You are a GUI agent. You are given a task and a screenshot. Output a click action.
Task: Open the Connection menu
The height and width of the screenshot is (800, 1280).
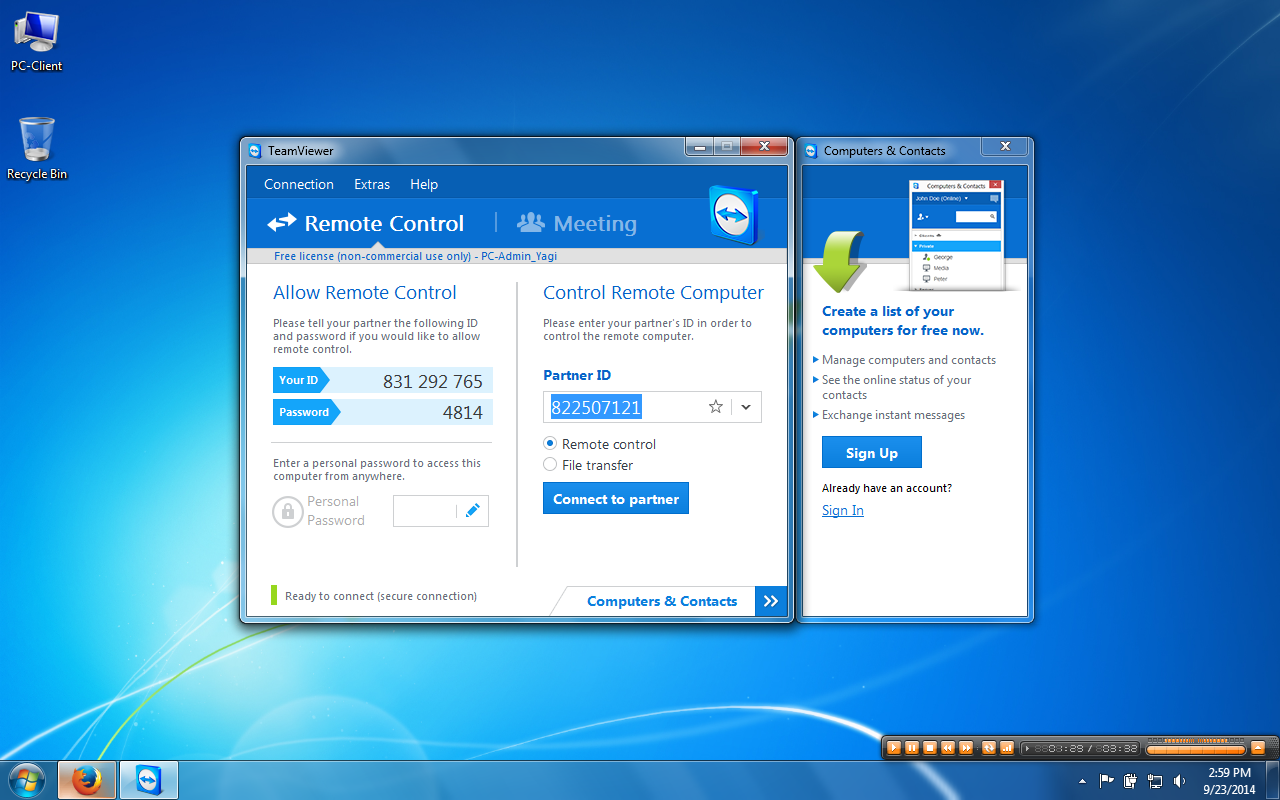point(299,184)
